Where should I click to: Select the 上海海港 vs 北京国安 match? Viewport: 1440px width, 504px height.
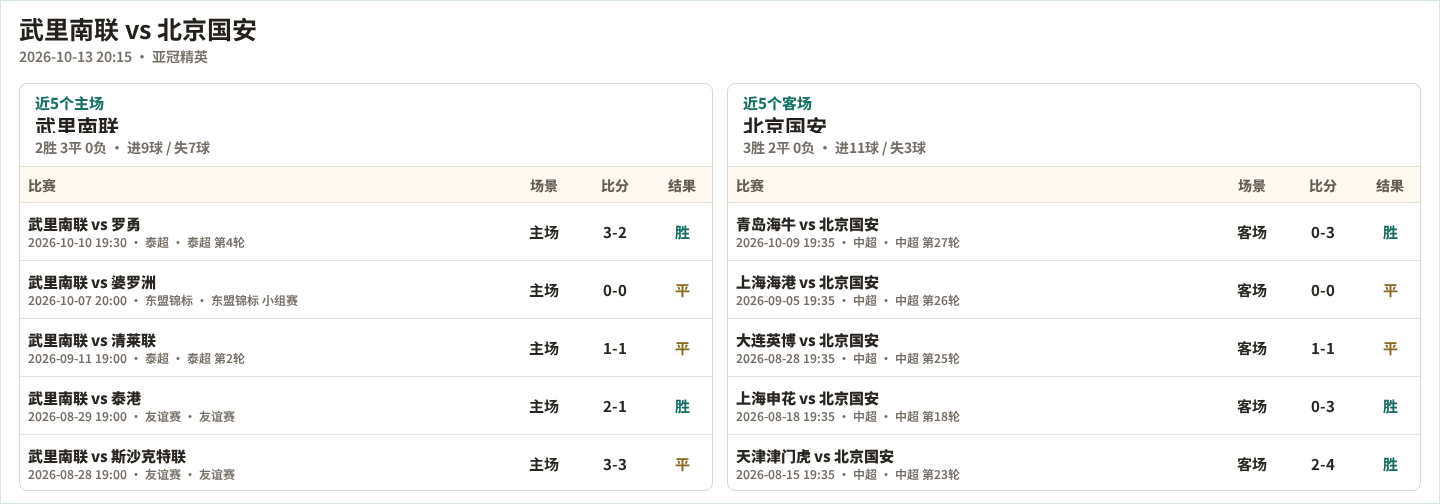1074,290
